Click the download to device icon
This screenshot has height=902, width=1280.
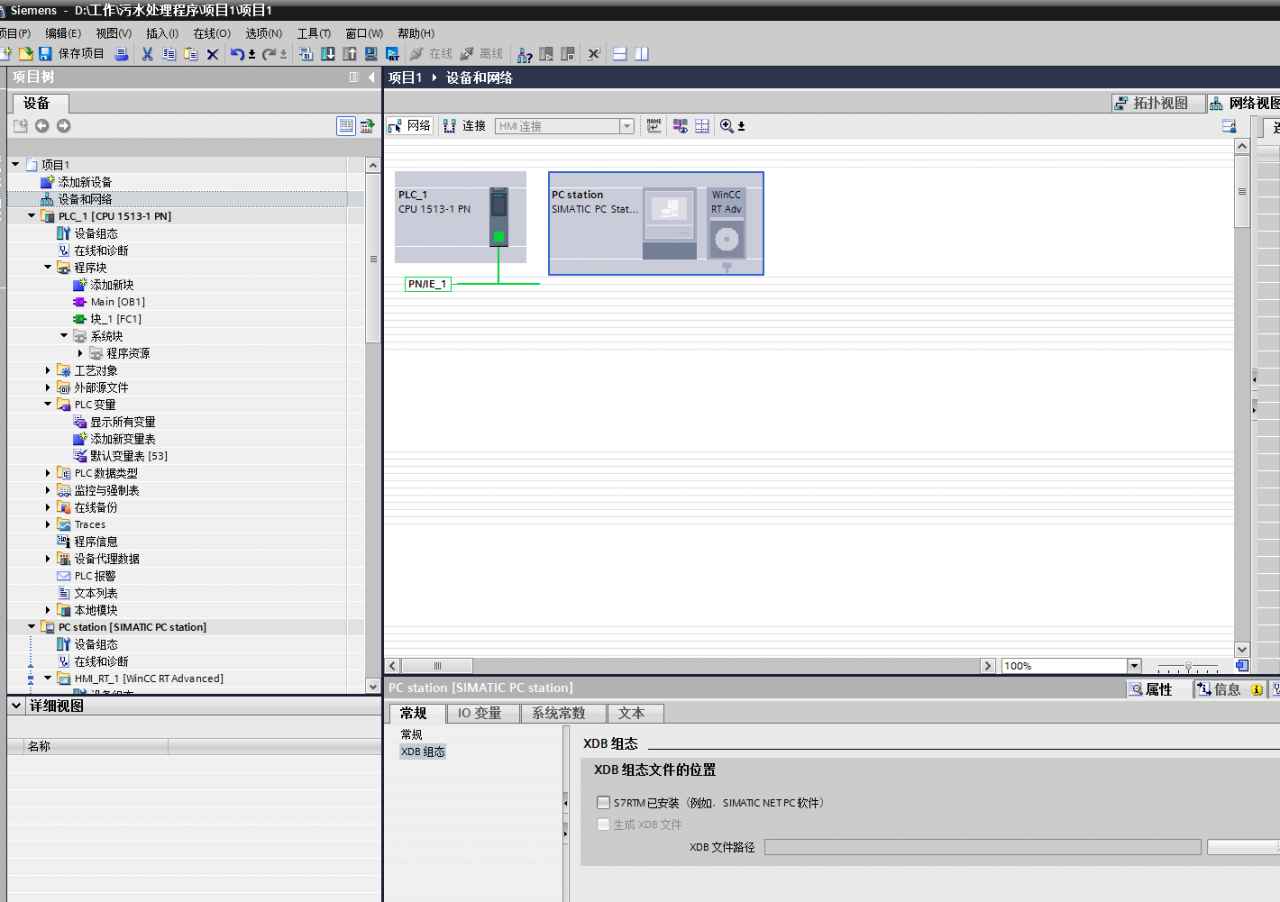click(x=327, y=54)
